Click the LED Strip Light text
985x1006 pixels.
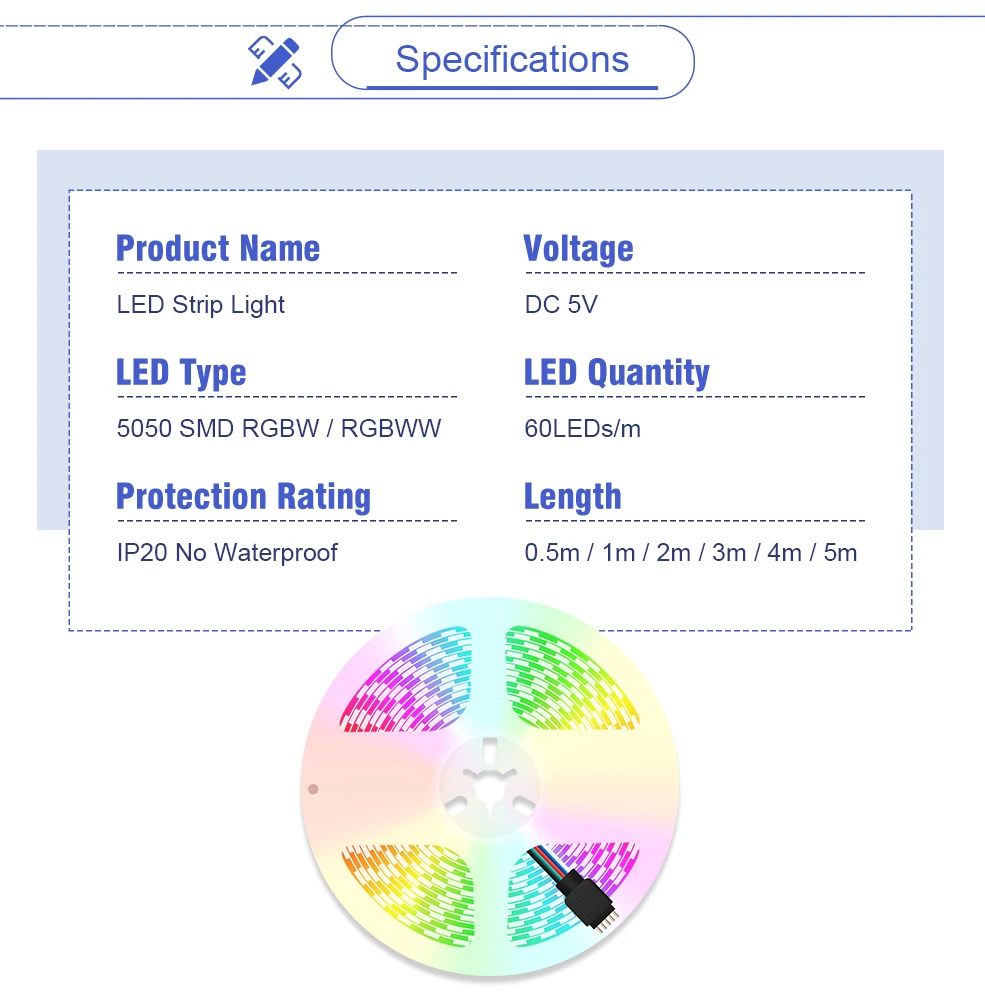pyautogui.click(x=201, y=305)
